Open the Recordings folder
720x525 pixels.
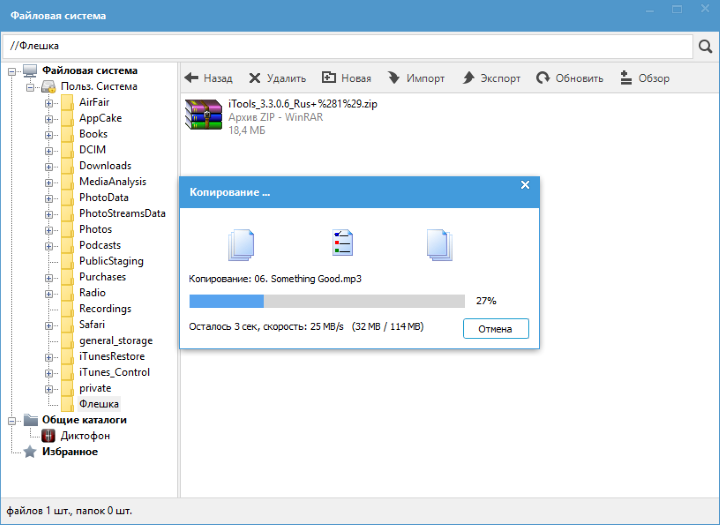(105, 309)
